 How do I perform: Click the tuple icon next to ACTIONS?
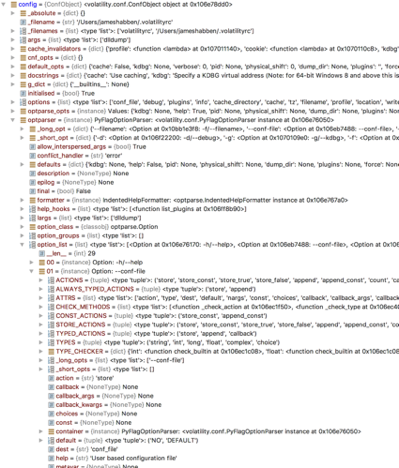[x=51, y=280]
